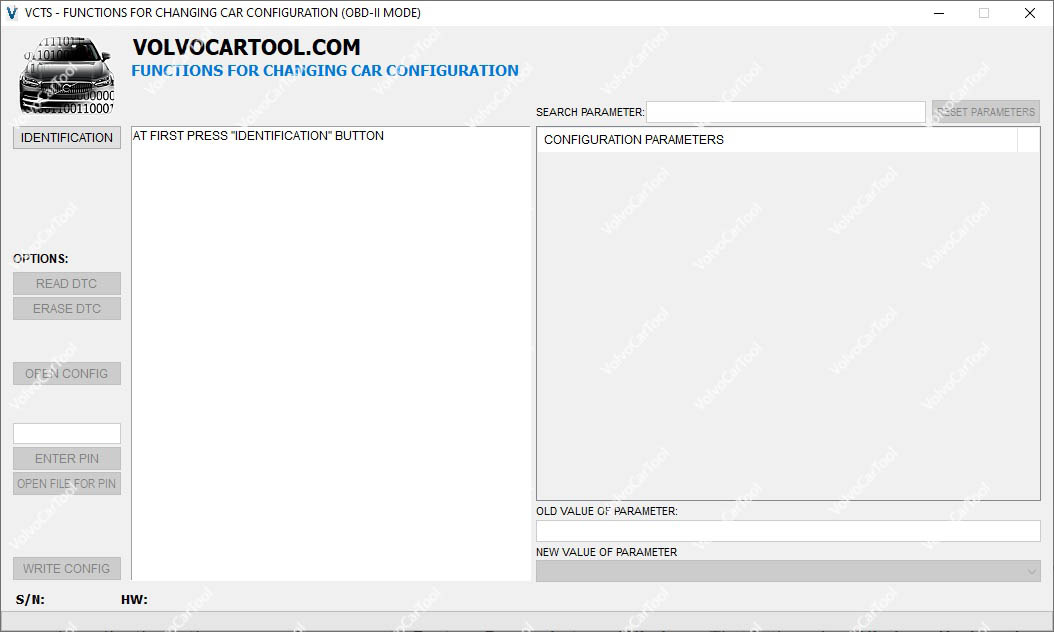Click the READ DTC button
Viewport: 1054px width, 632px height.
(x=67, y=284)
